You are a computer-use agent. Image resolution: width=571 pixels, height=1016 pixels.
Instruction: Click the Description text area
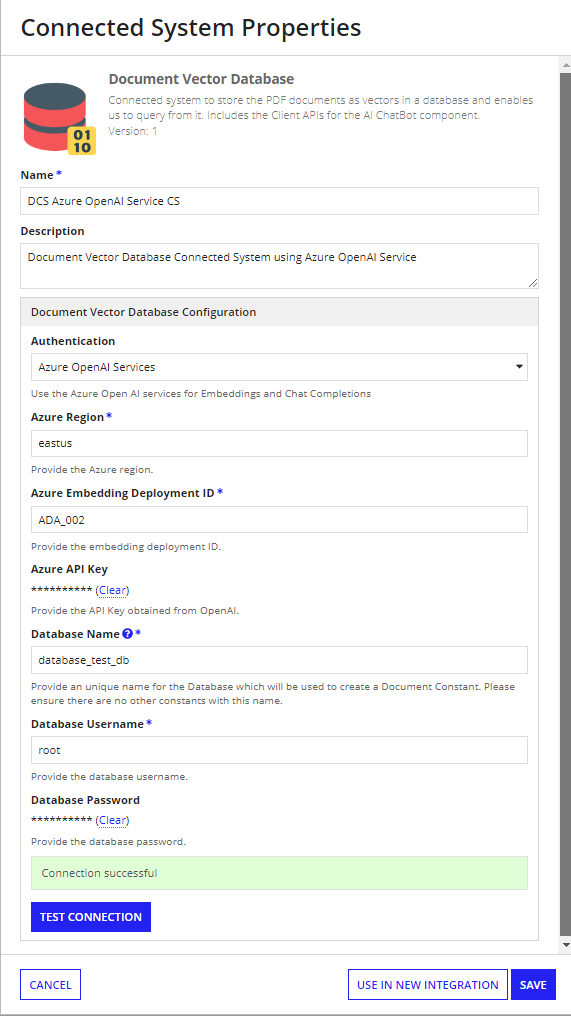(x=279, y=266)
